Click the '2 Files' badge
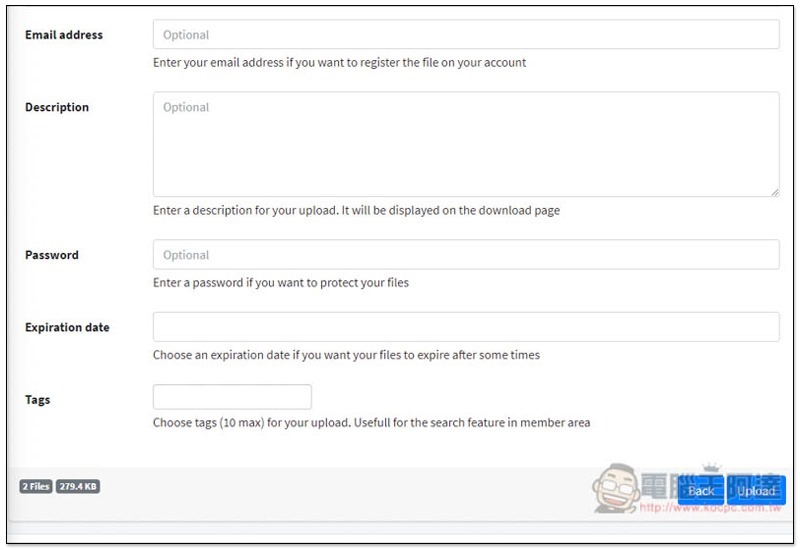This screenshot has height=550, width=800. pos(36,487)
